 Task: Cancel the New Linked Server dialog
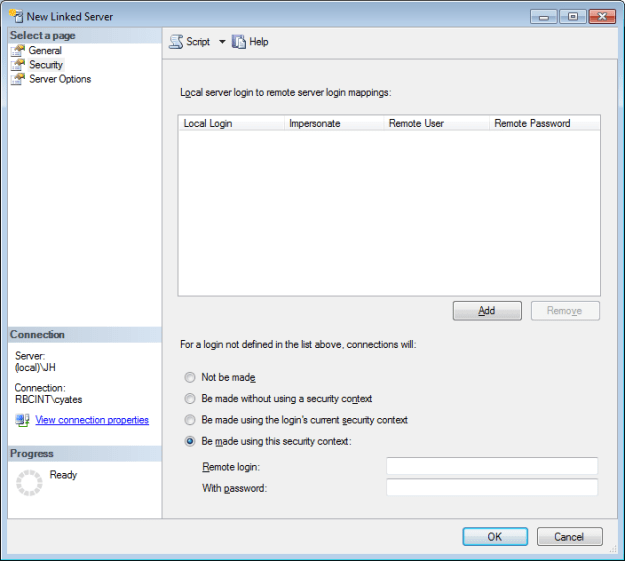(x=568, y=537)
